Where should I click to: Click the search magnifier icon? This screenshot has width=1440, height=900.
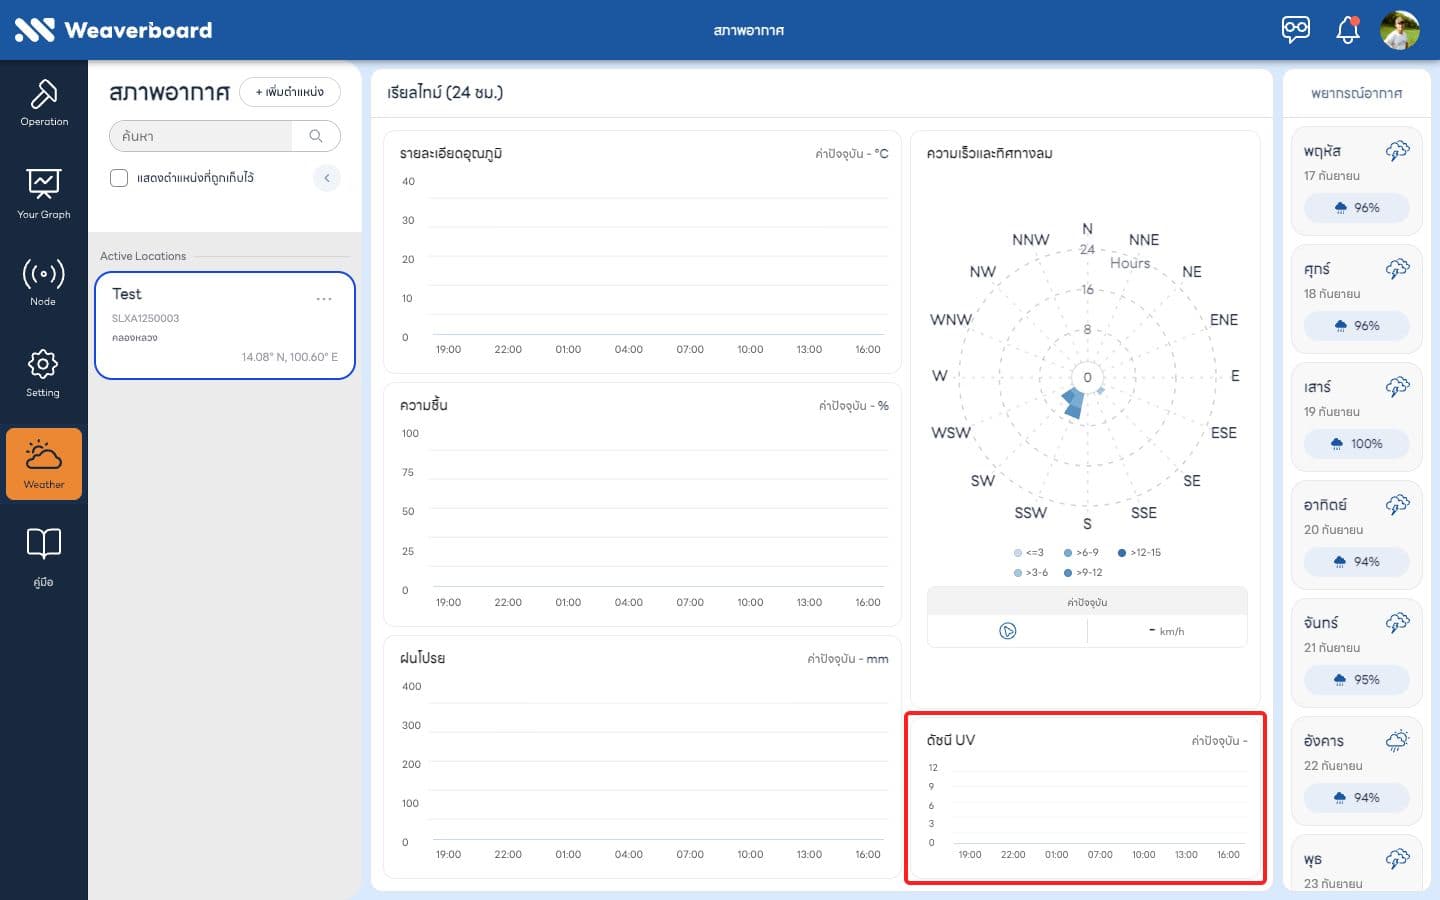[x=316, y=136]
